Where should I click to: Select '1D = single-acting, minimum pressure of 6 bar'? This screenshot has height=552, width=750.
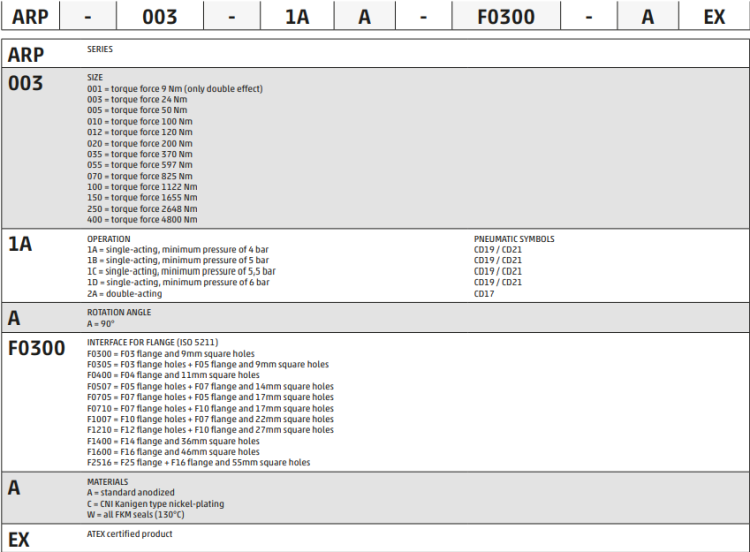pyautogui.click(x=178, y=282)
